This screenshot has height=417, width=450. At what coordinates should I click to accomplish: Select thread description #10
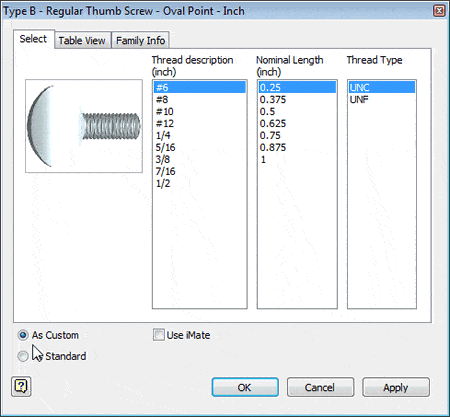tap(200, 112)
